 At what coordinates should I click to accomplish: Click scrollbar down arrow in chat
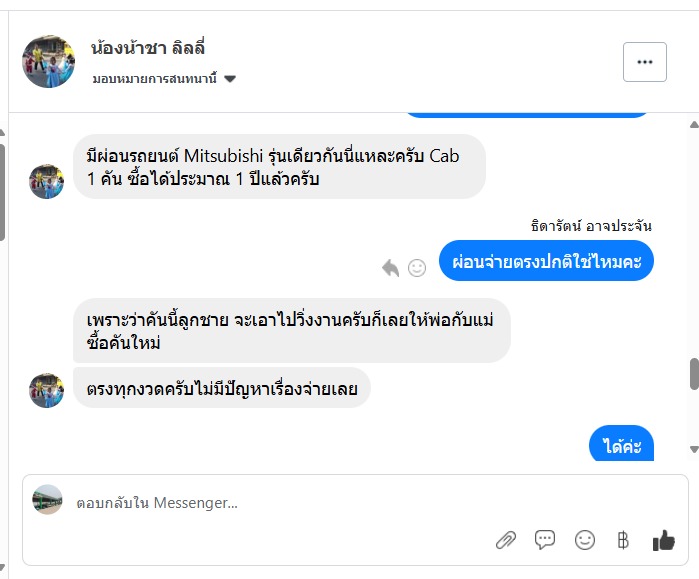click(693, 449)
